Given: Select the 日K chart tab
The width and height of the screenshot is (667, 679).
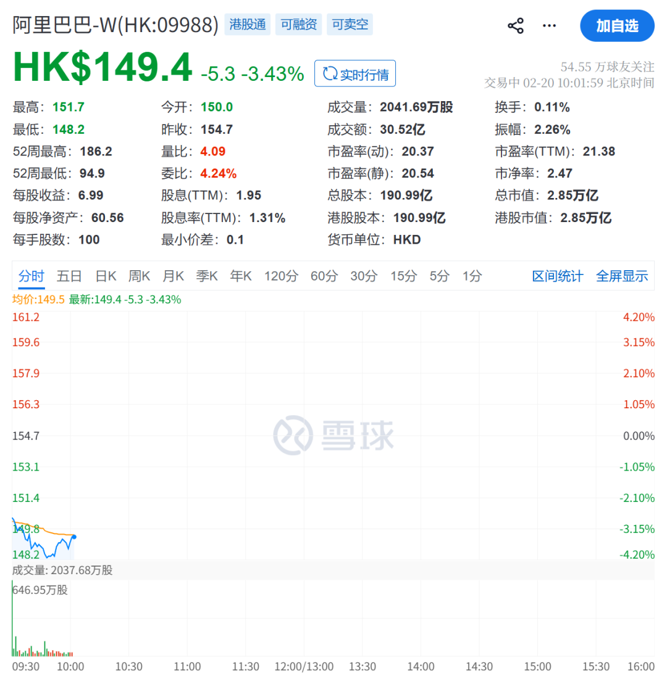Looking at the screenshot, I should [x=105, y=276].
